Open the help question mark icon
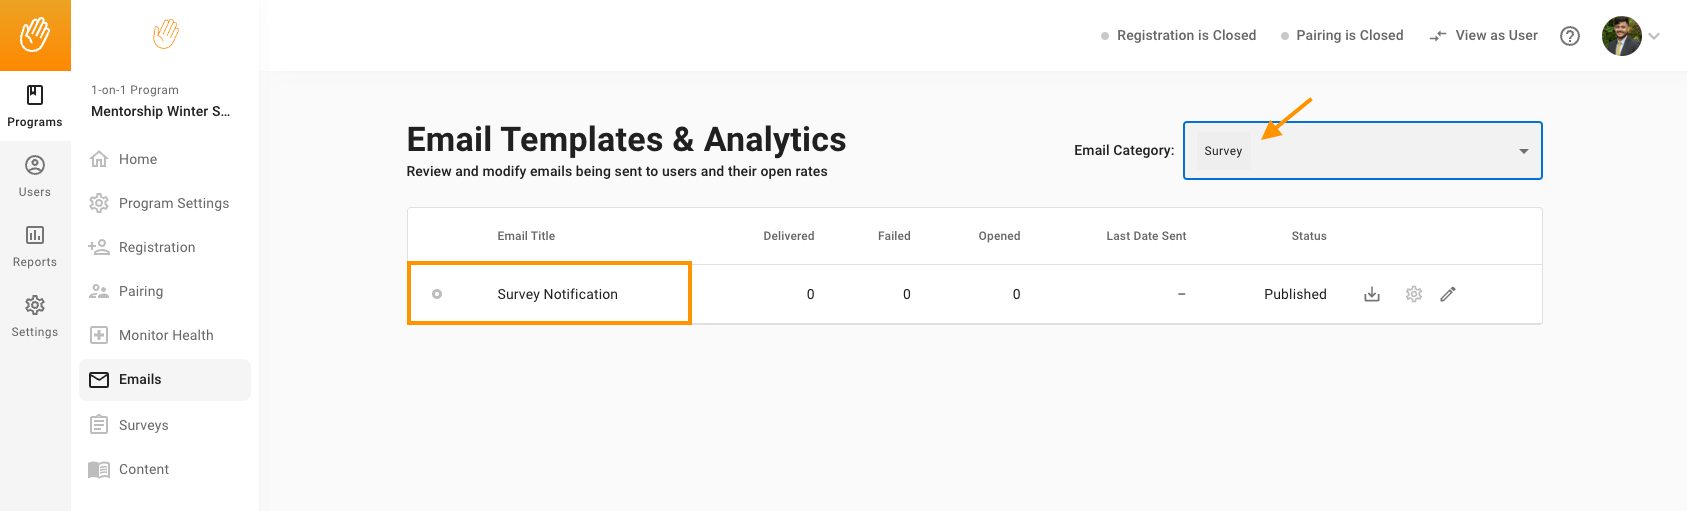1687x511 pixels. pyautogui.click(x=1570, y=36)
